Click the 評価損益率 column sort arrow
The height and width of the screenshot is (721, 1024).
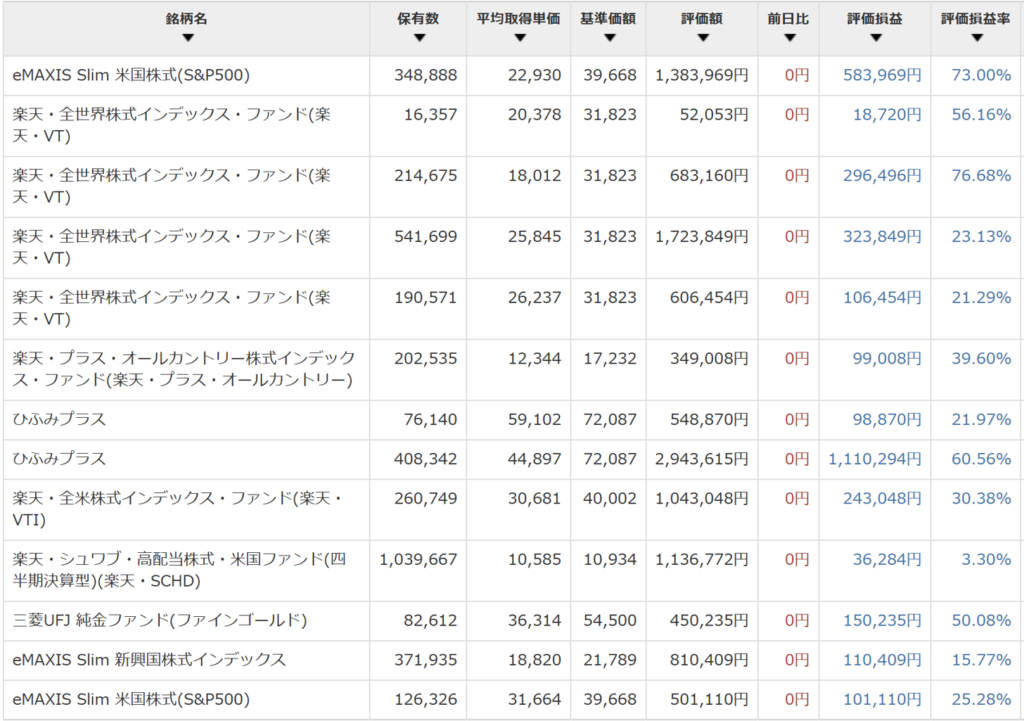tap(976, 38)
